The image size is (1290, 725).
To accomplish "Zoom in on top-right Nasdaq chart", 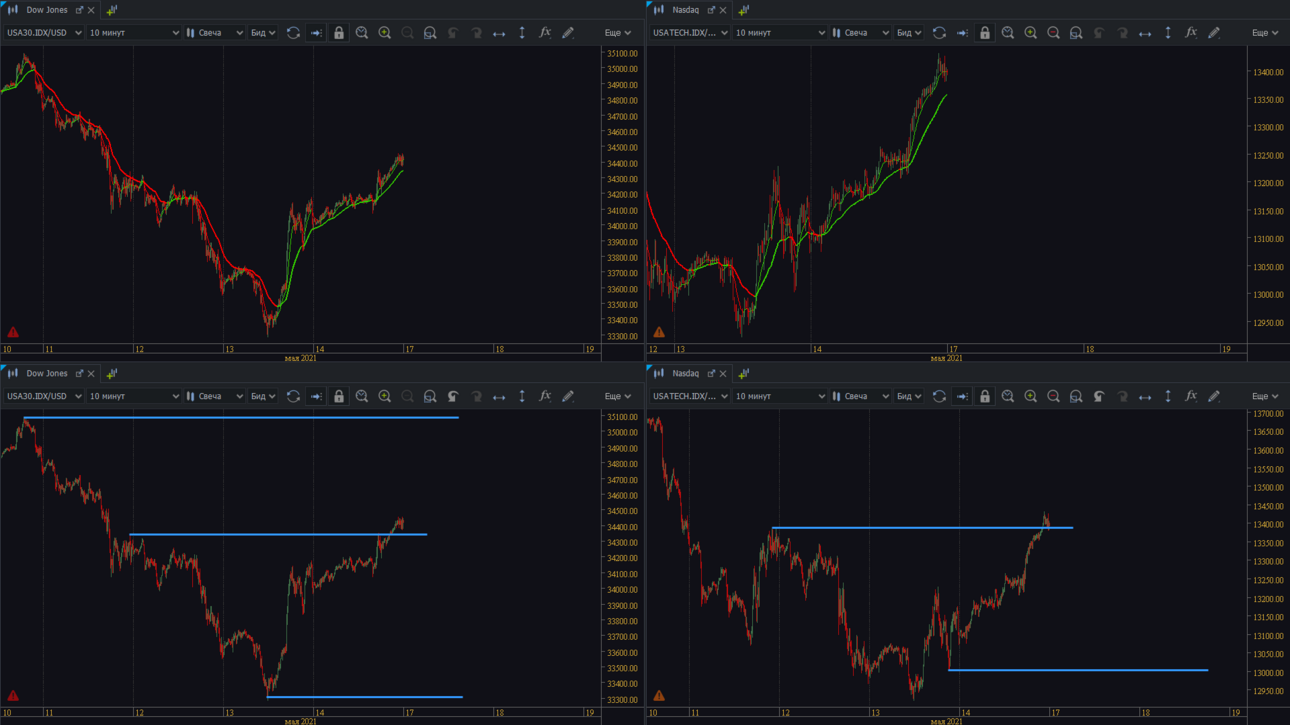I will (1031, 33).
